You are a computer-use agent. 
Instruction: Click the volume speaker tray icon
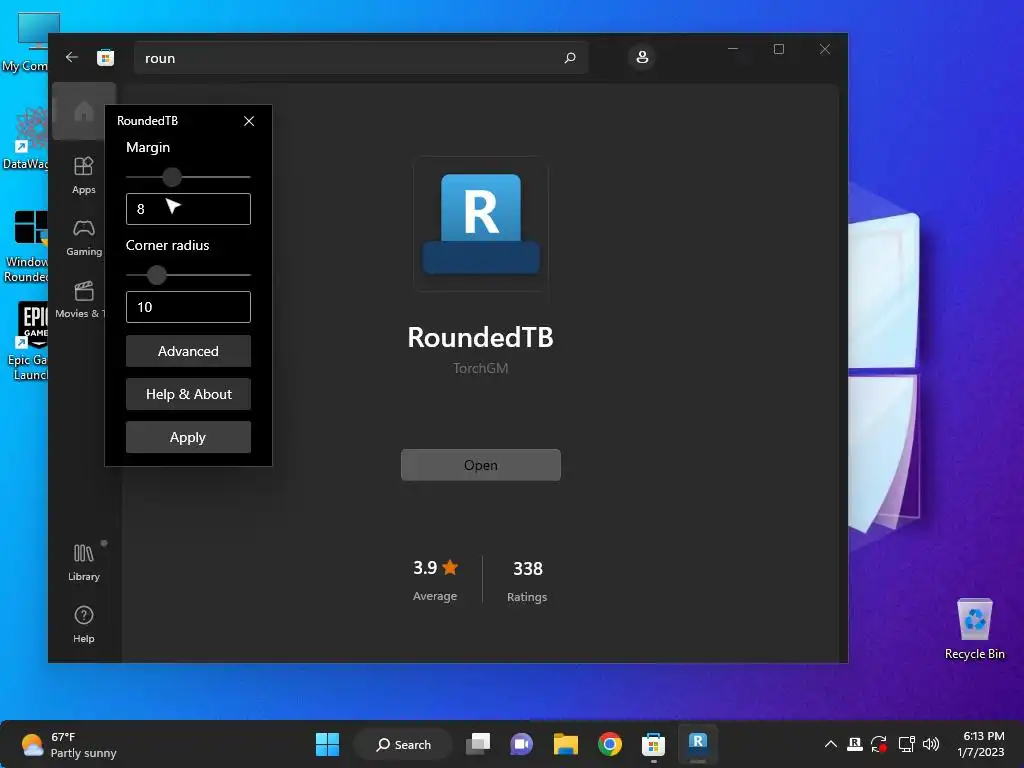931,744
